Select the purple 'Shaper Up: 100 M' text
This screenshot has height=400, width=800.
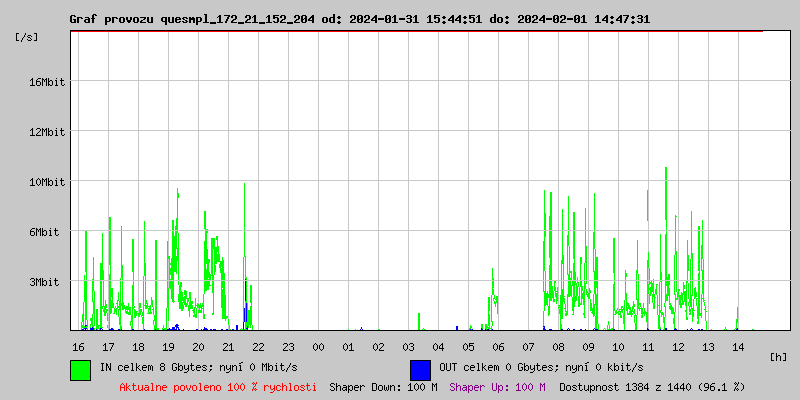[497, 386]
